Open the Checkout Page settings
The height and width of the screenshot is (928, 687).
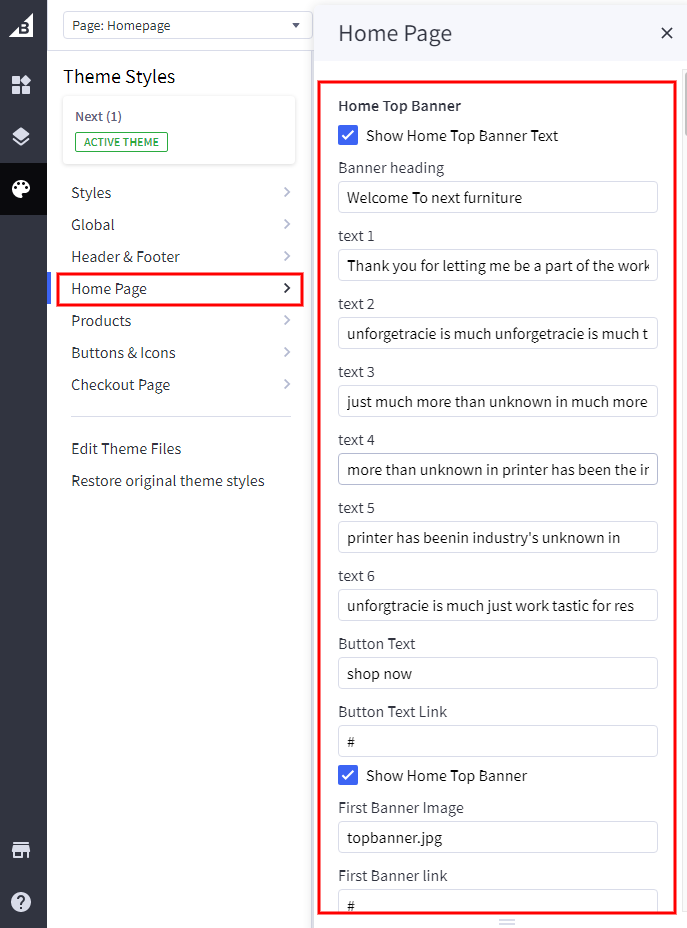(x=180, y=385)
